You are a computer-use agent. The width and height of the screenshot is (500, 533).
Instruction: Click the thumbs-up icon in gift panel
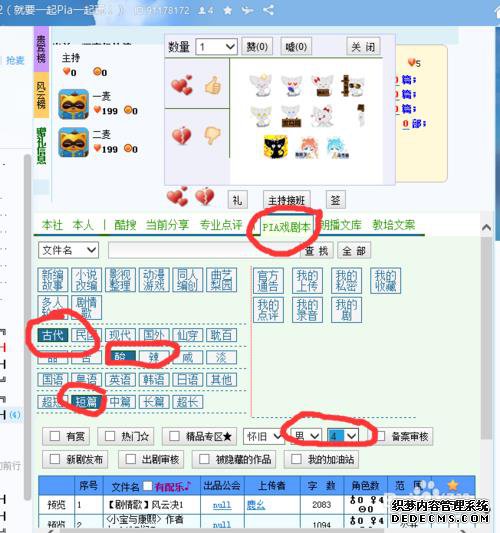[x=213, y=85]
